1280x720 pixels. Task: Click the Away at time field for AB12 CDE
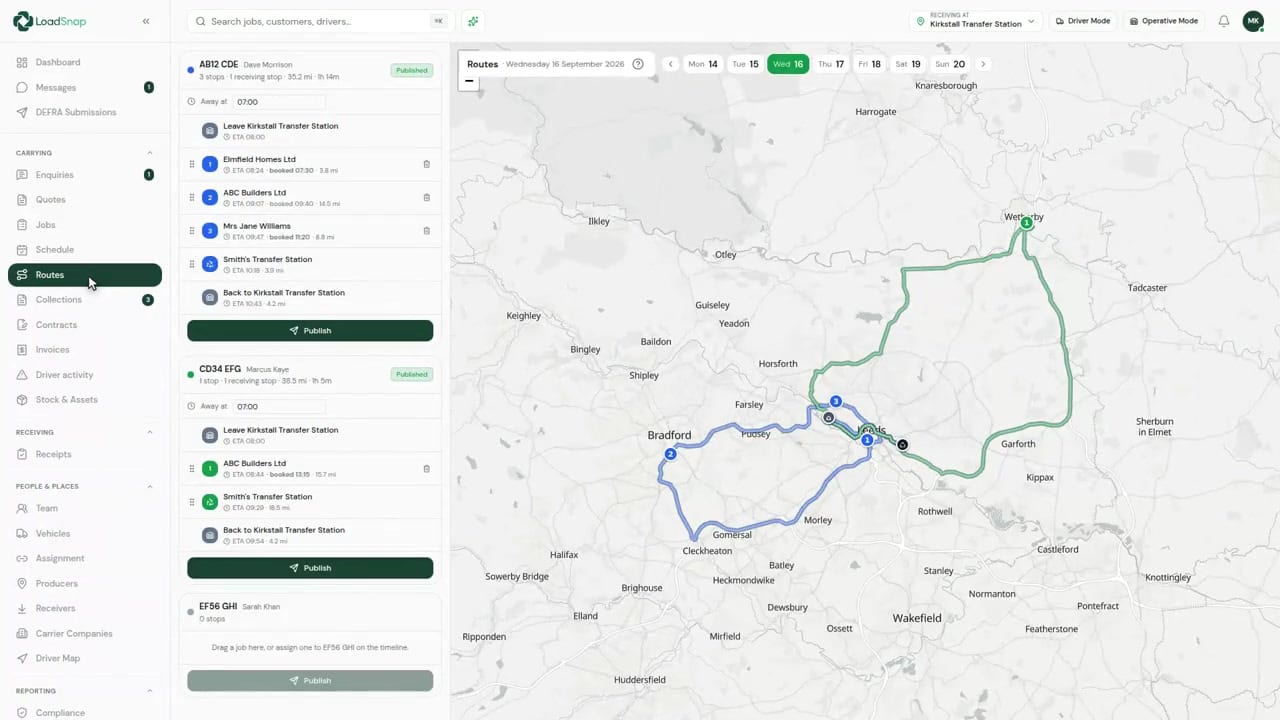(279, 102)
